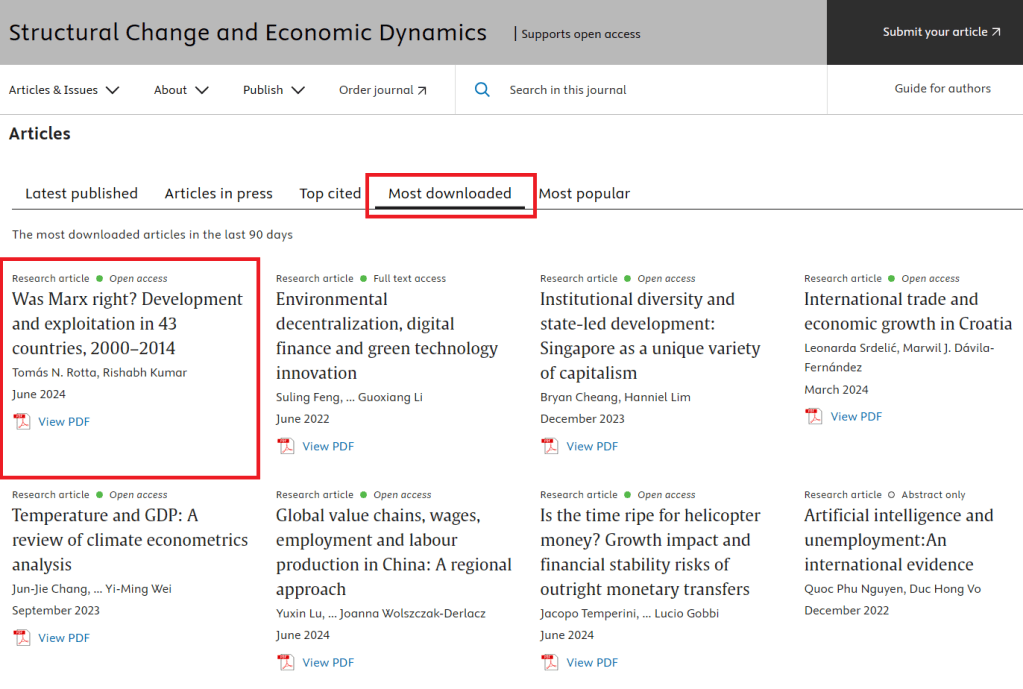
Task: Open the Articles in press tab
Action: (218, 194)
